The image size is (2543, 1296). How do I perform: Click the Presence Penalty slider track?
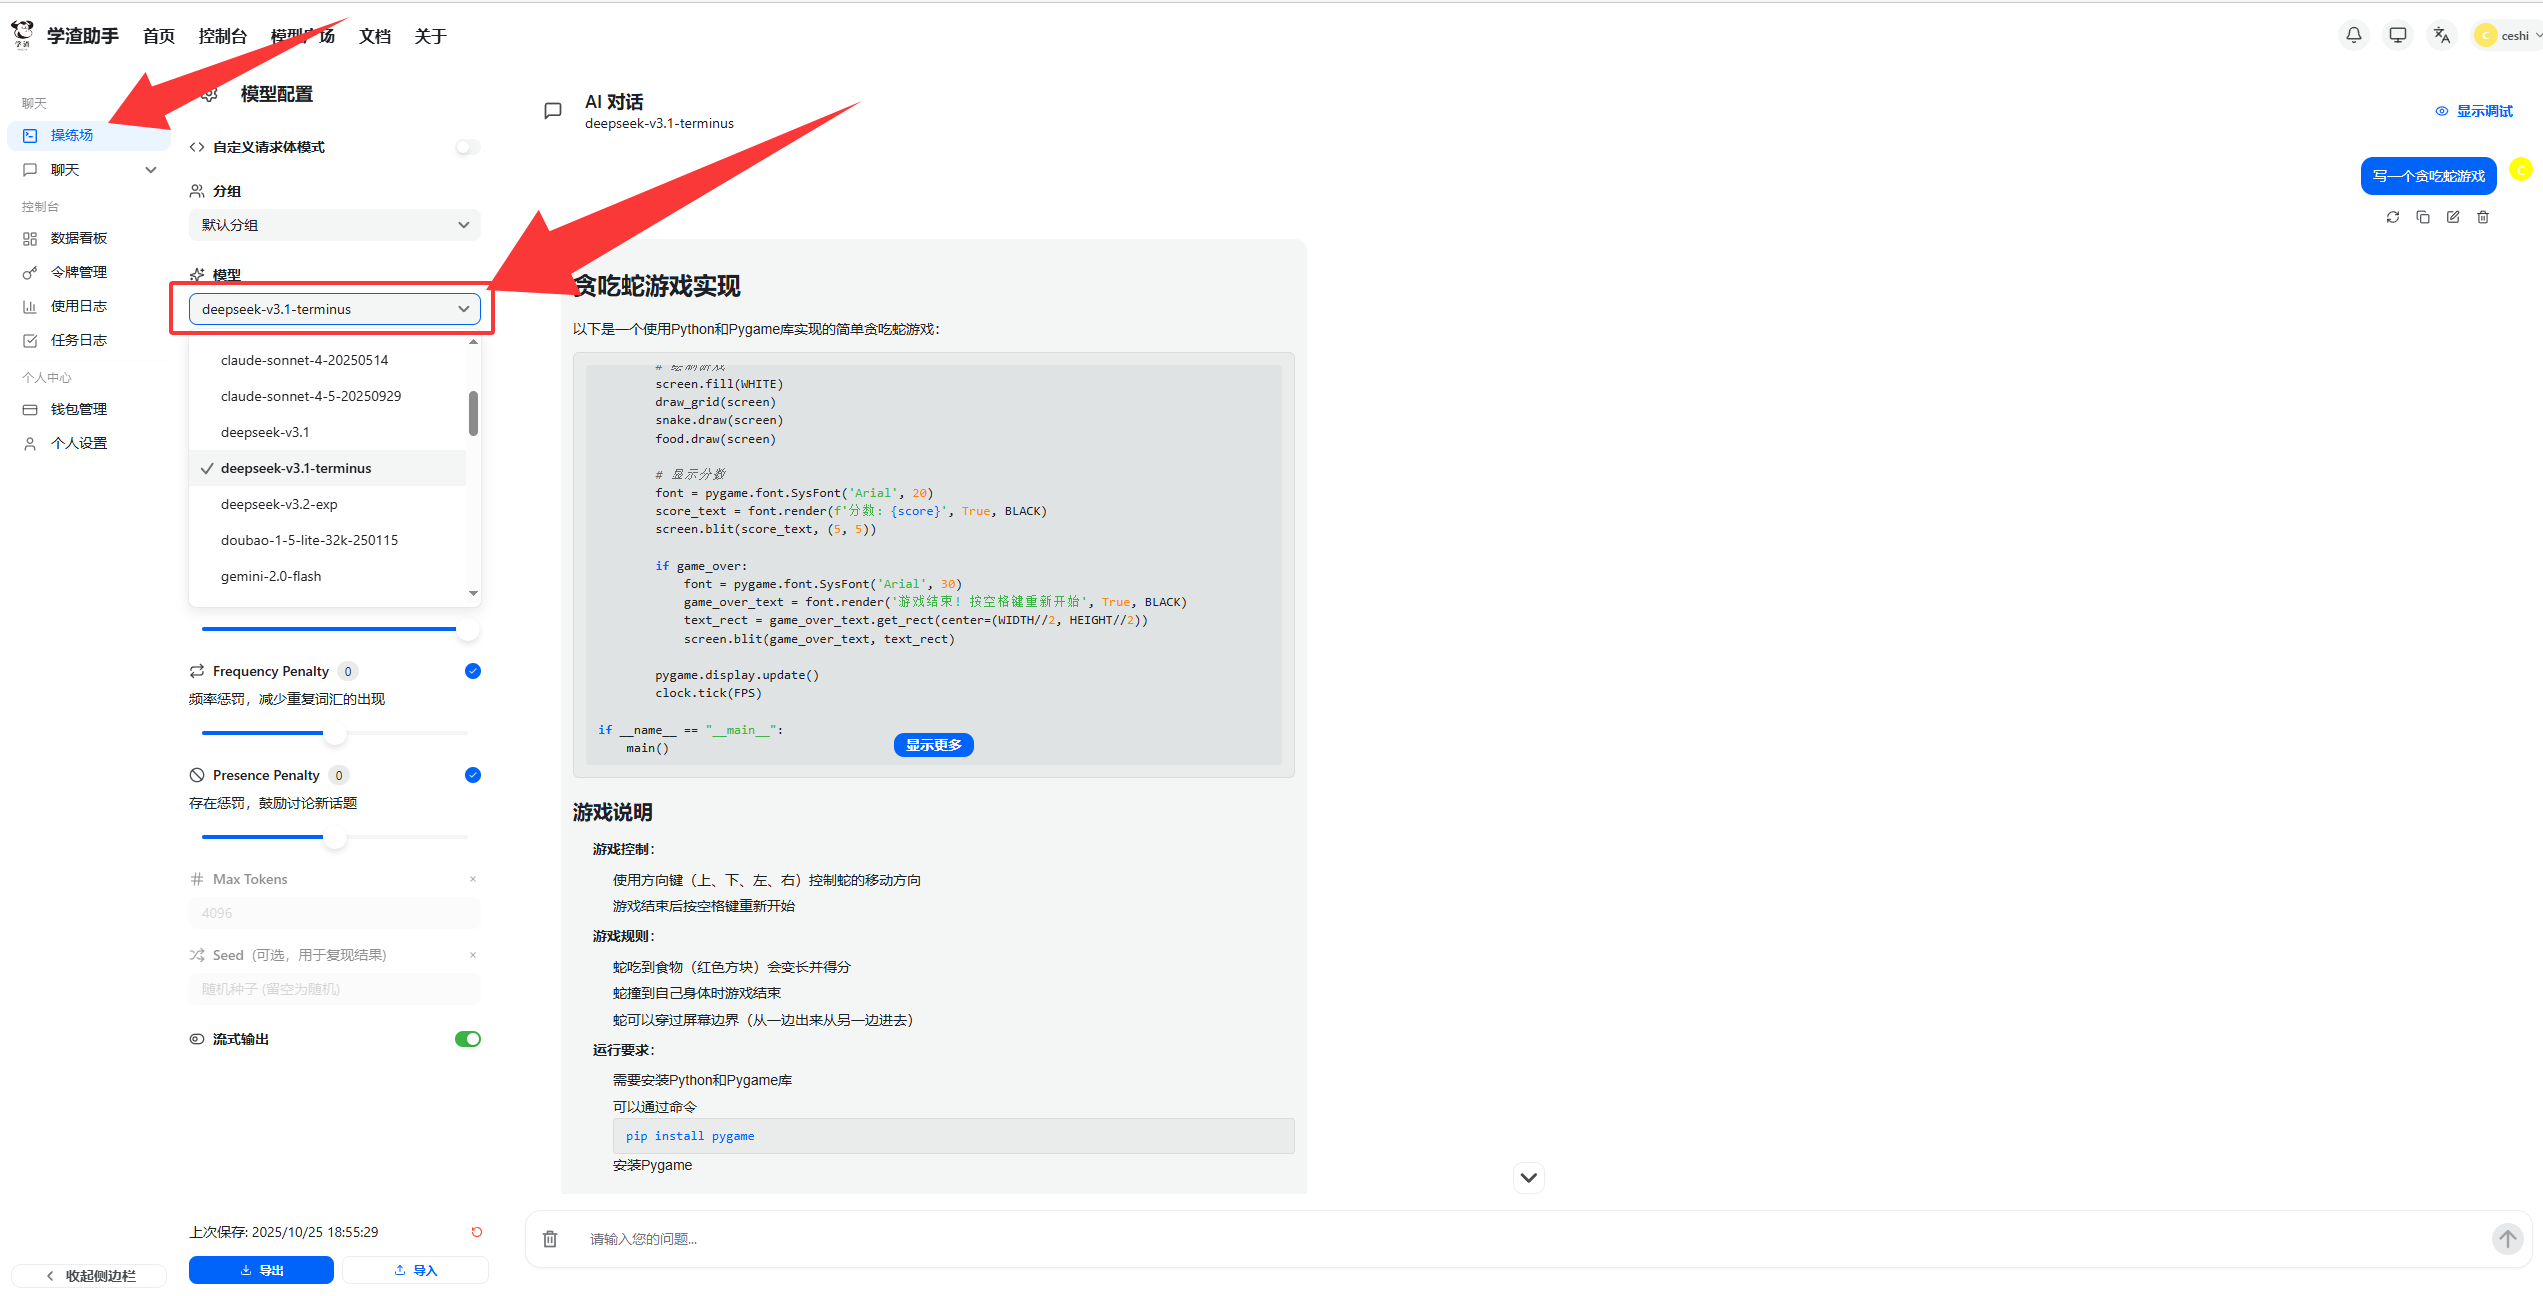click(x=400, y=837)
